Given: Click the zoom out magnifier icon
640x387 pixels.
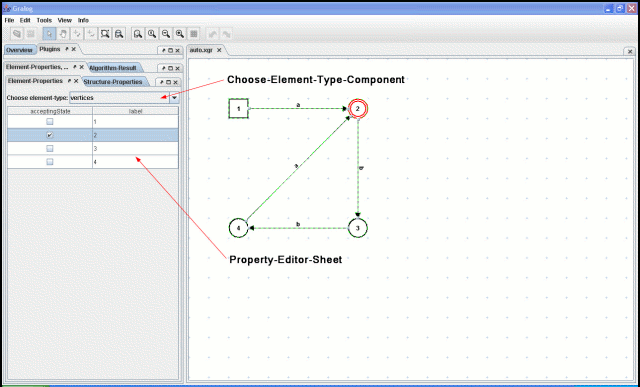Looking at the screenshot, I should tap(166, 34).
